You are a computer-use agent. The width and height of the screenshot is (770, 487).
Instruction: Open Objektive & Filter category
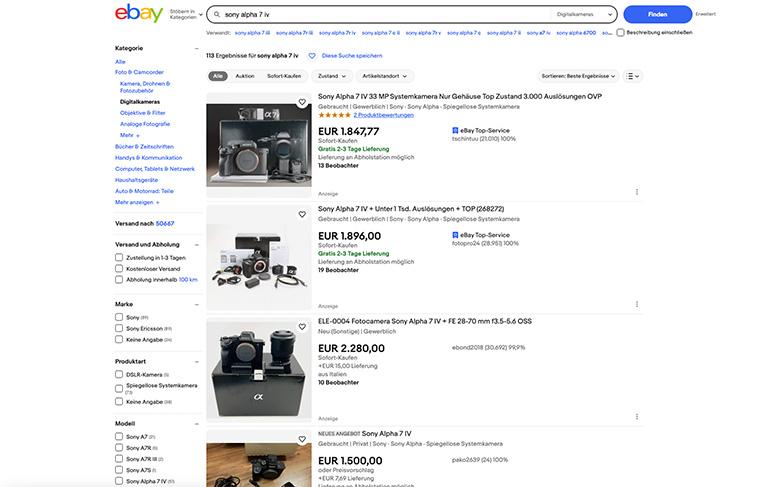(x=142, y=113)
